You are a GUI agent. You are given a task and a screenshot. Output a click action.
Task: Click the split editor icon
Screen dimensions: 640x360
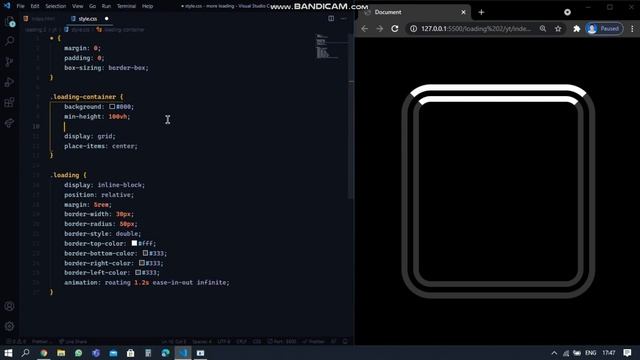tap(331, 18)
